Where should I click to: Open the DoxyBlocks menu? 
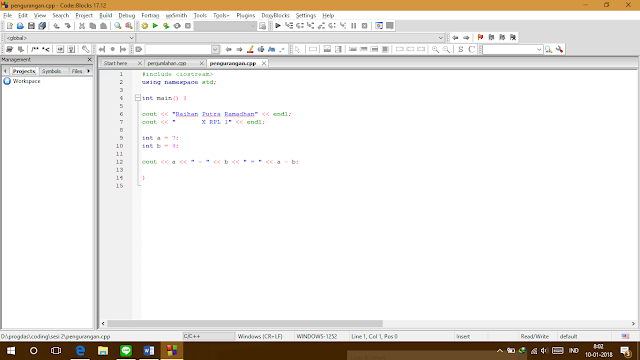pos(276,16)
